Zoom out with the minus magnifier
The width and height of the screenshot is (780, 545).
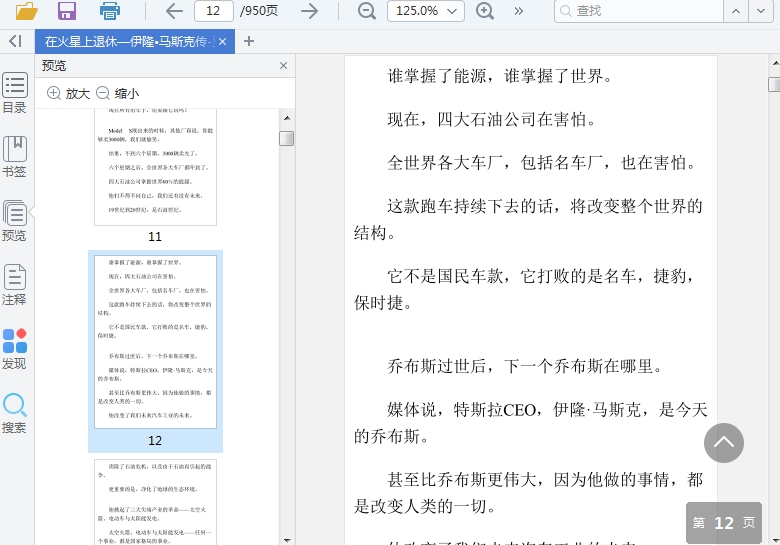tap(367, 11)
